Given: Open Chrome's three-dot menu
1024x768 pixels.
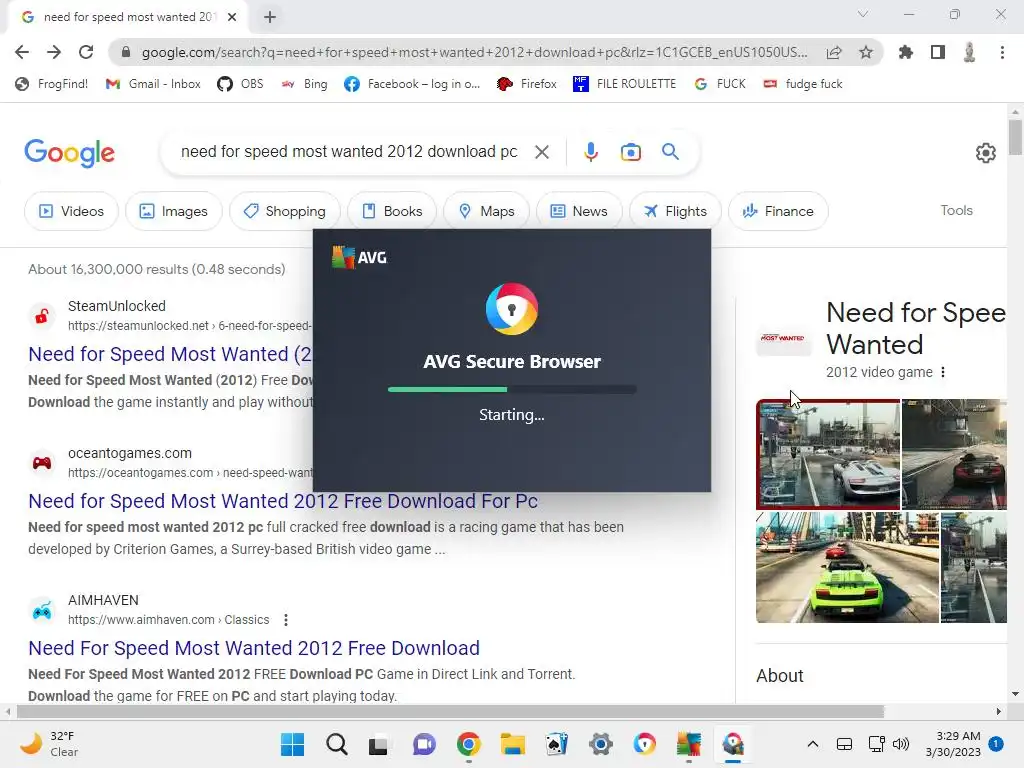Looking at the screenshot, I should click(1002, 52).
